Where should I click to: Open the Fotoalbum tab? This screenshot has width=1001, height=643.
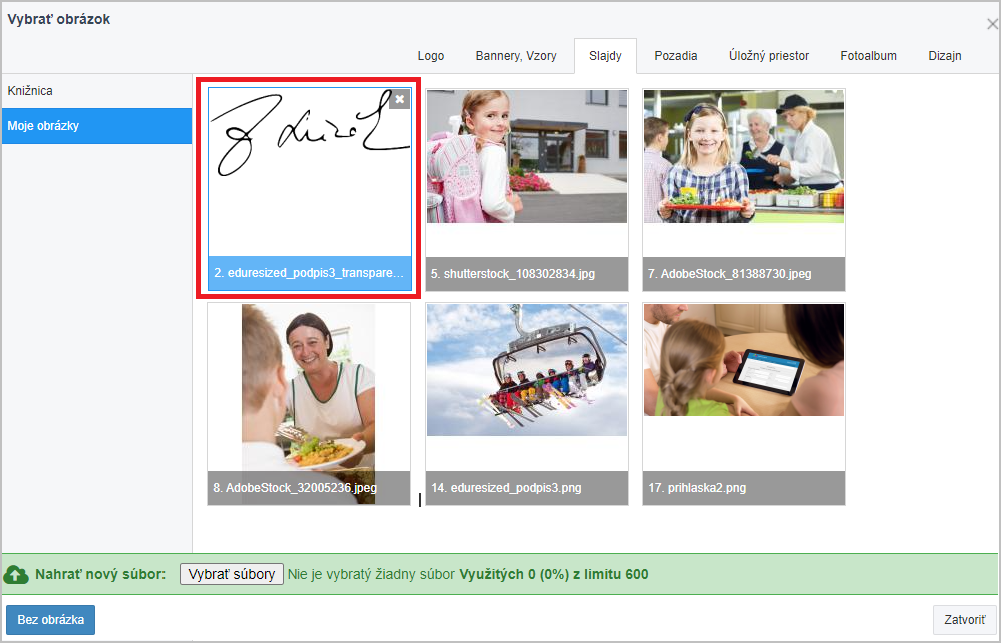click(868, 56)
